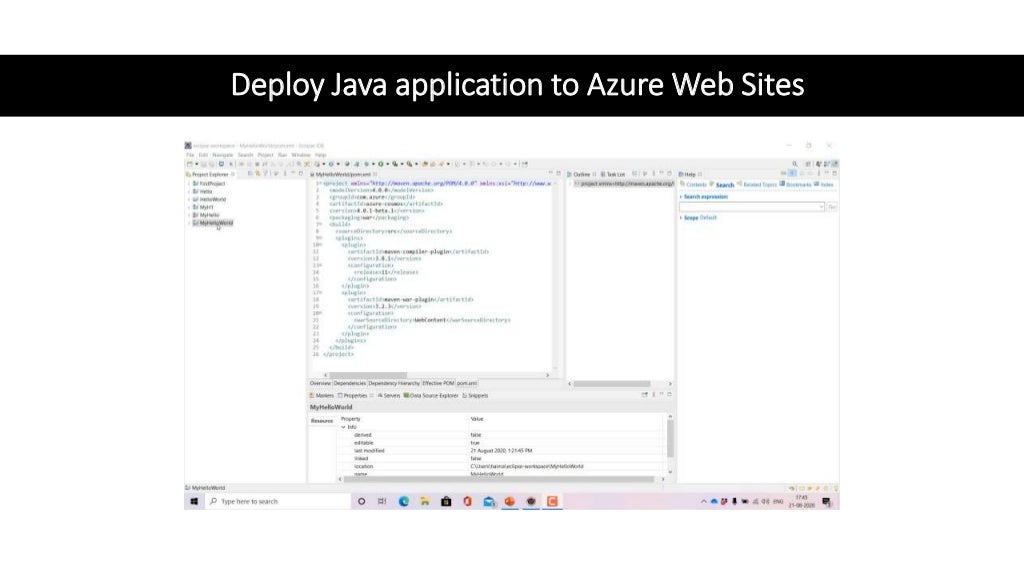
Task: Open the Window menu
Action: tap(300, 155)
